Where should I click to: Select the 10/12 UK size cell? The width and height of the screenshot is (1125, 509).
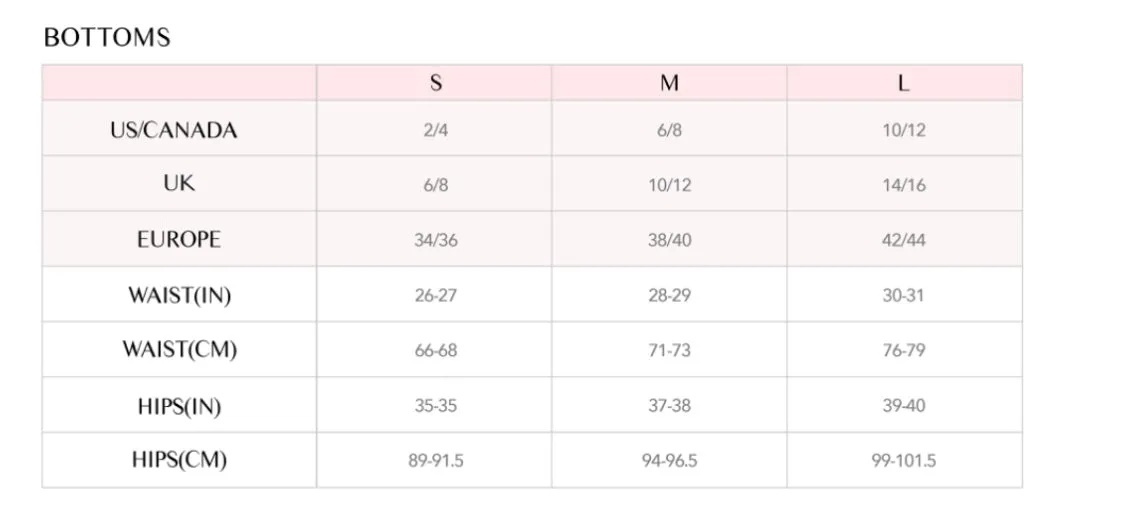click(x=669, y=185)
